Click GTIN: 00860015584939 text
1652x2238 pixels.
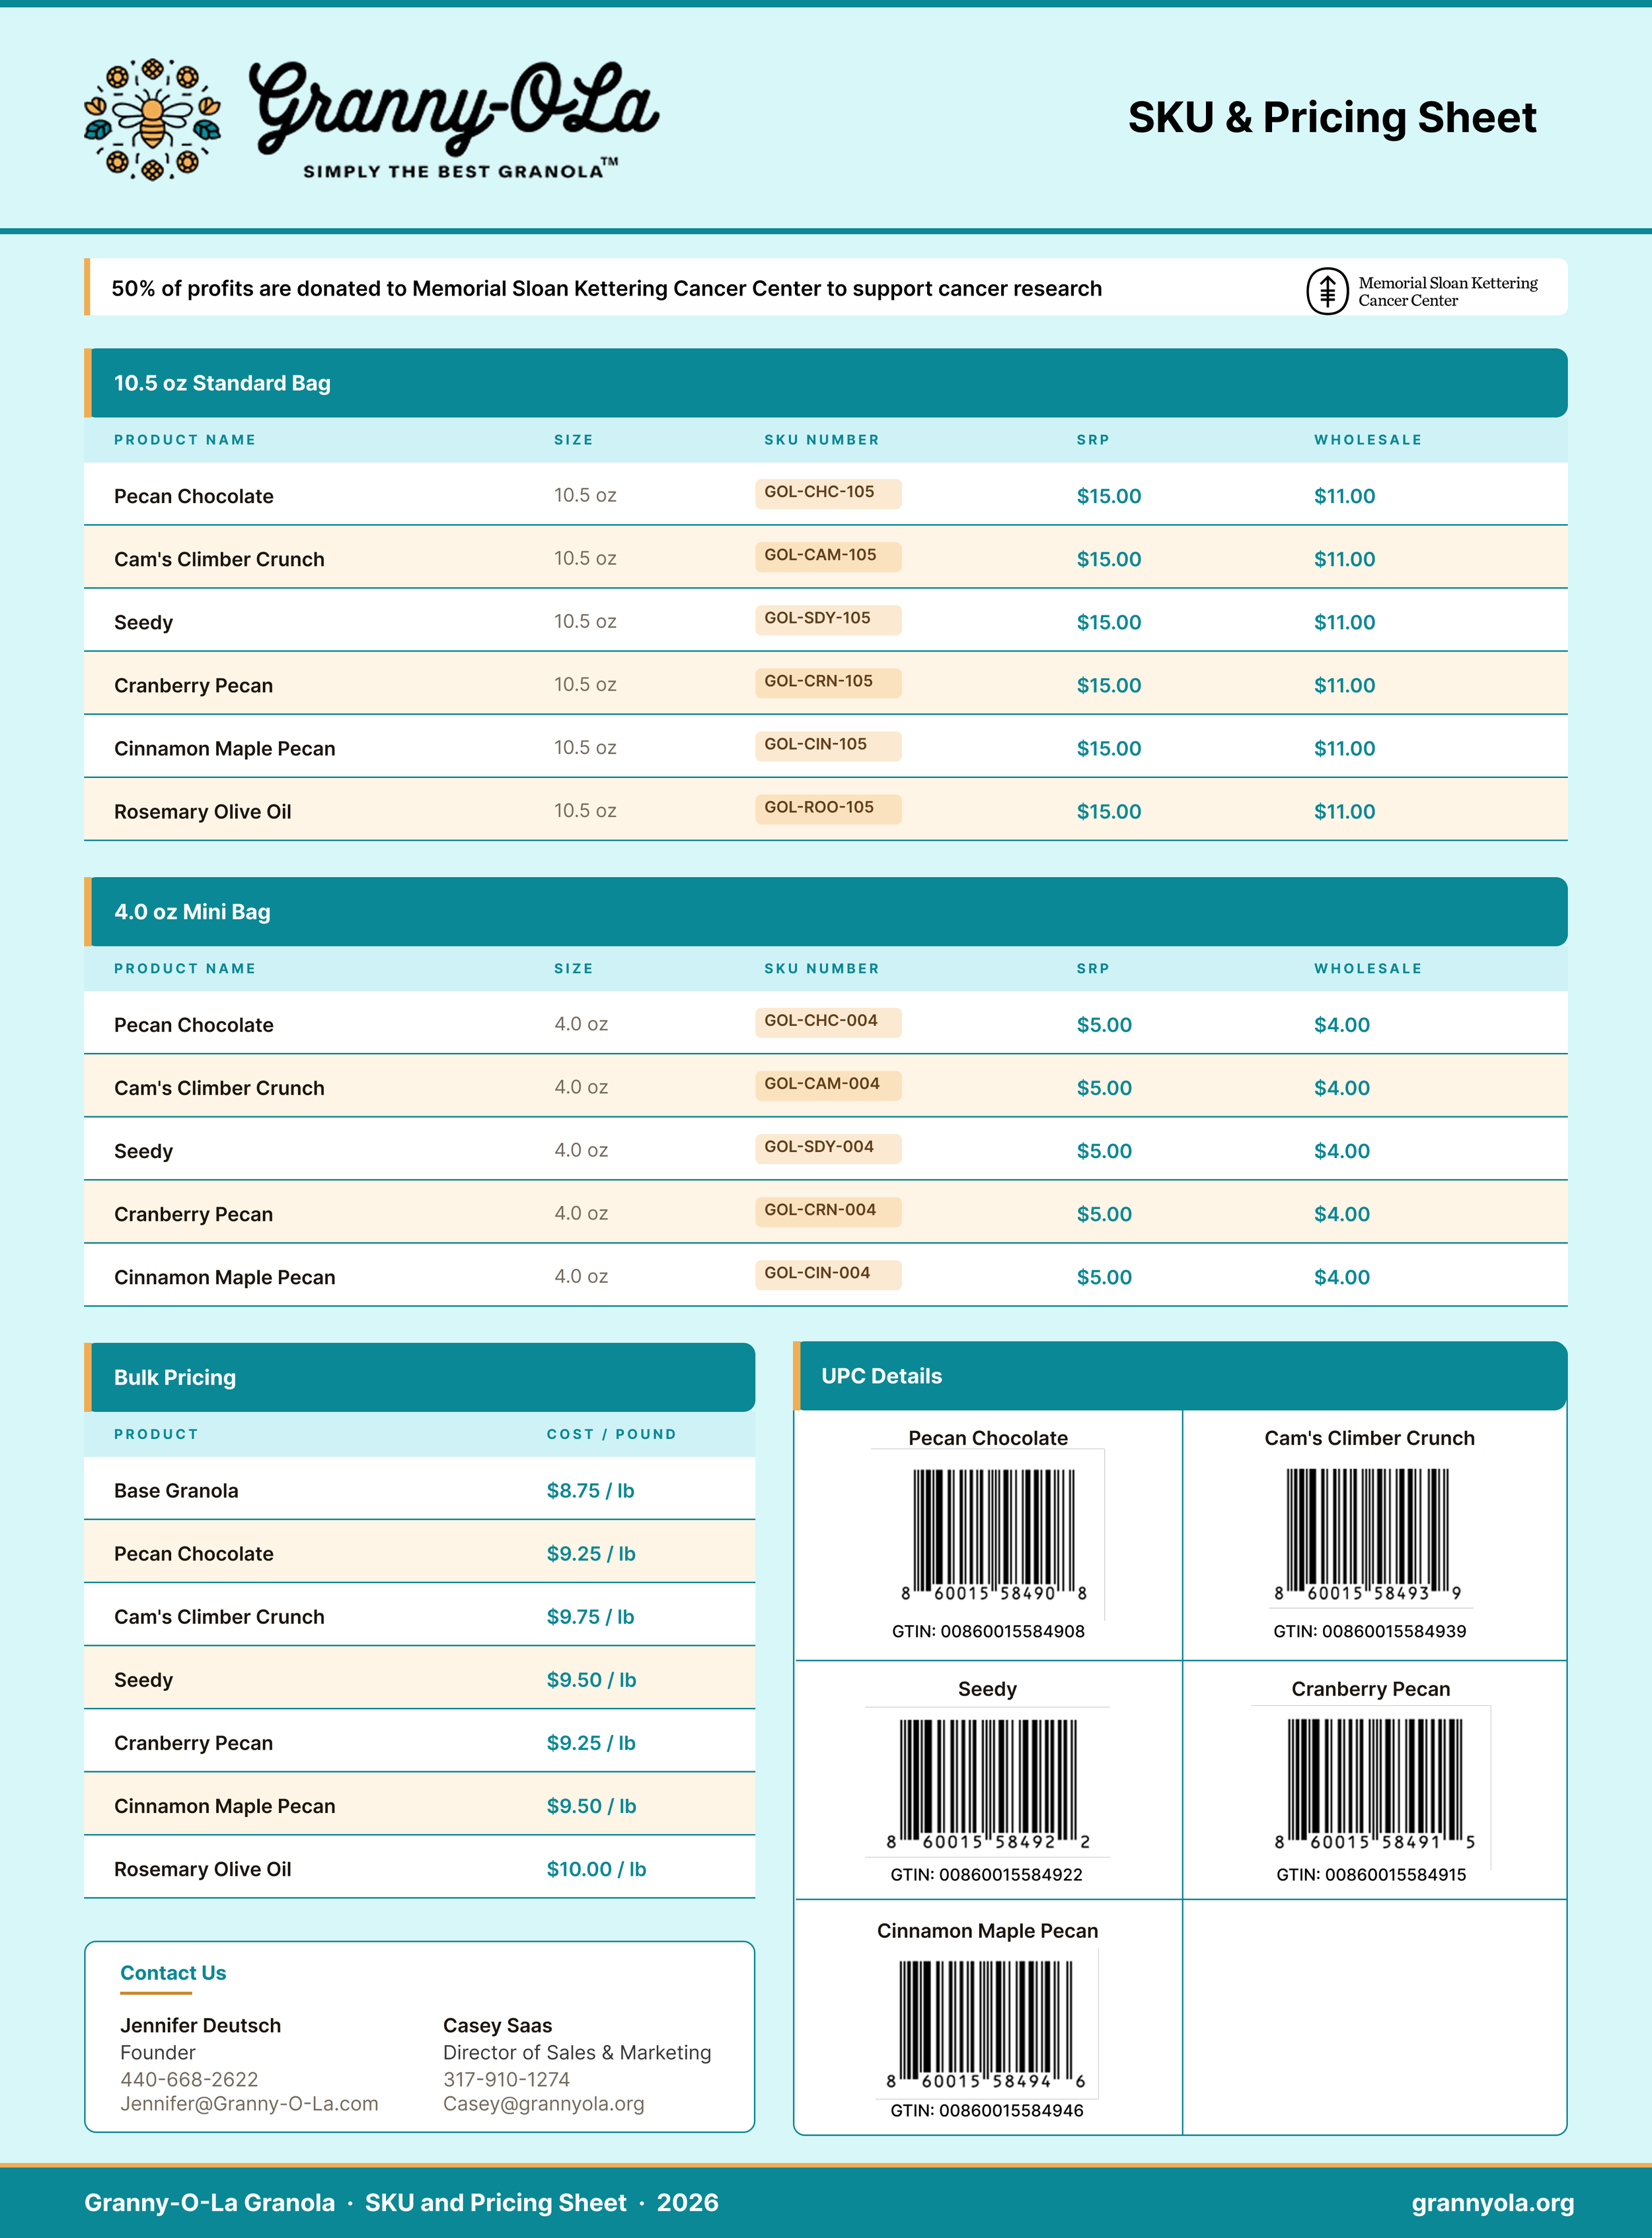[x=1370, y=1631]
